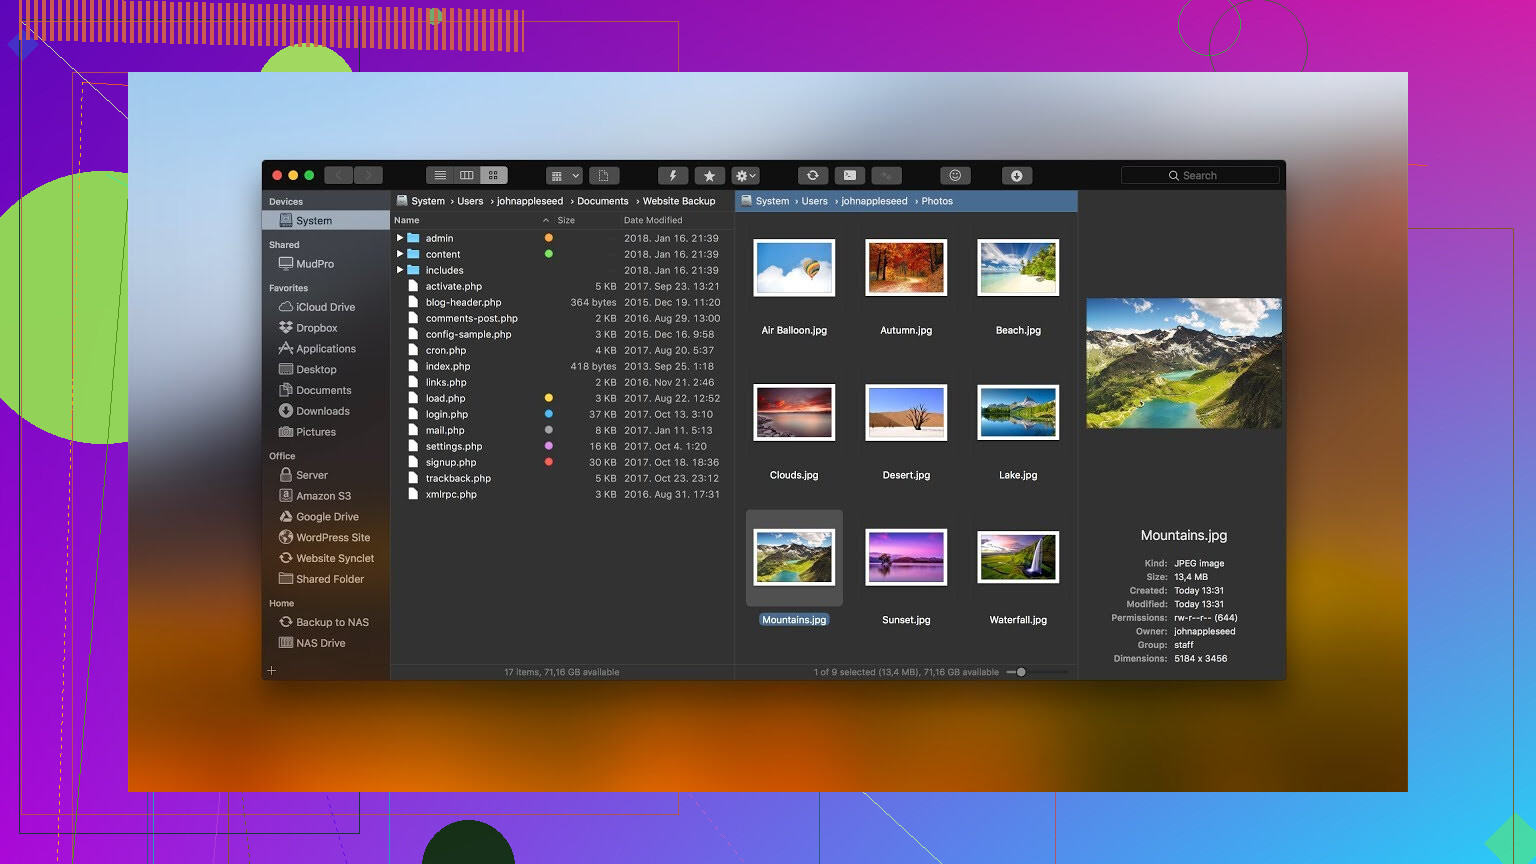The width and height of the screenshot is (1536, 864).
Task: Open the terminal icon in the toolbar
Action: [x=849, y=175]
